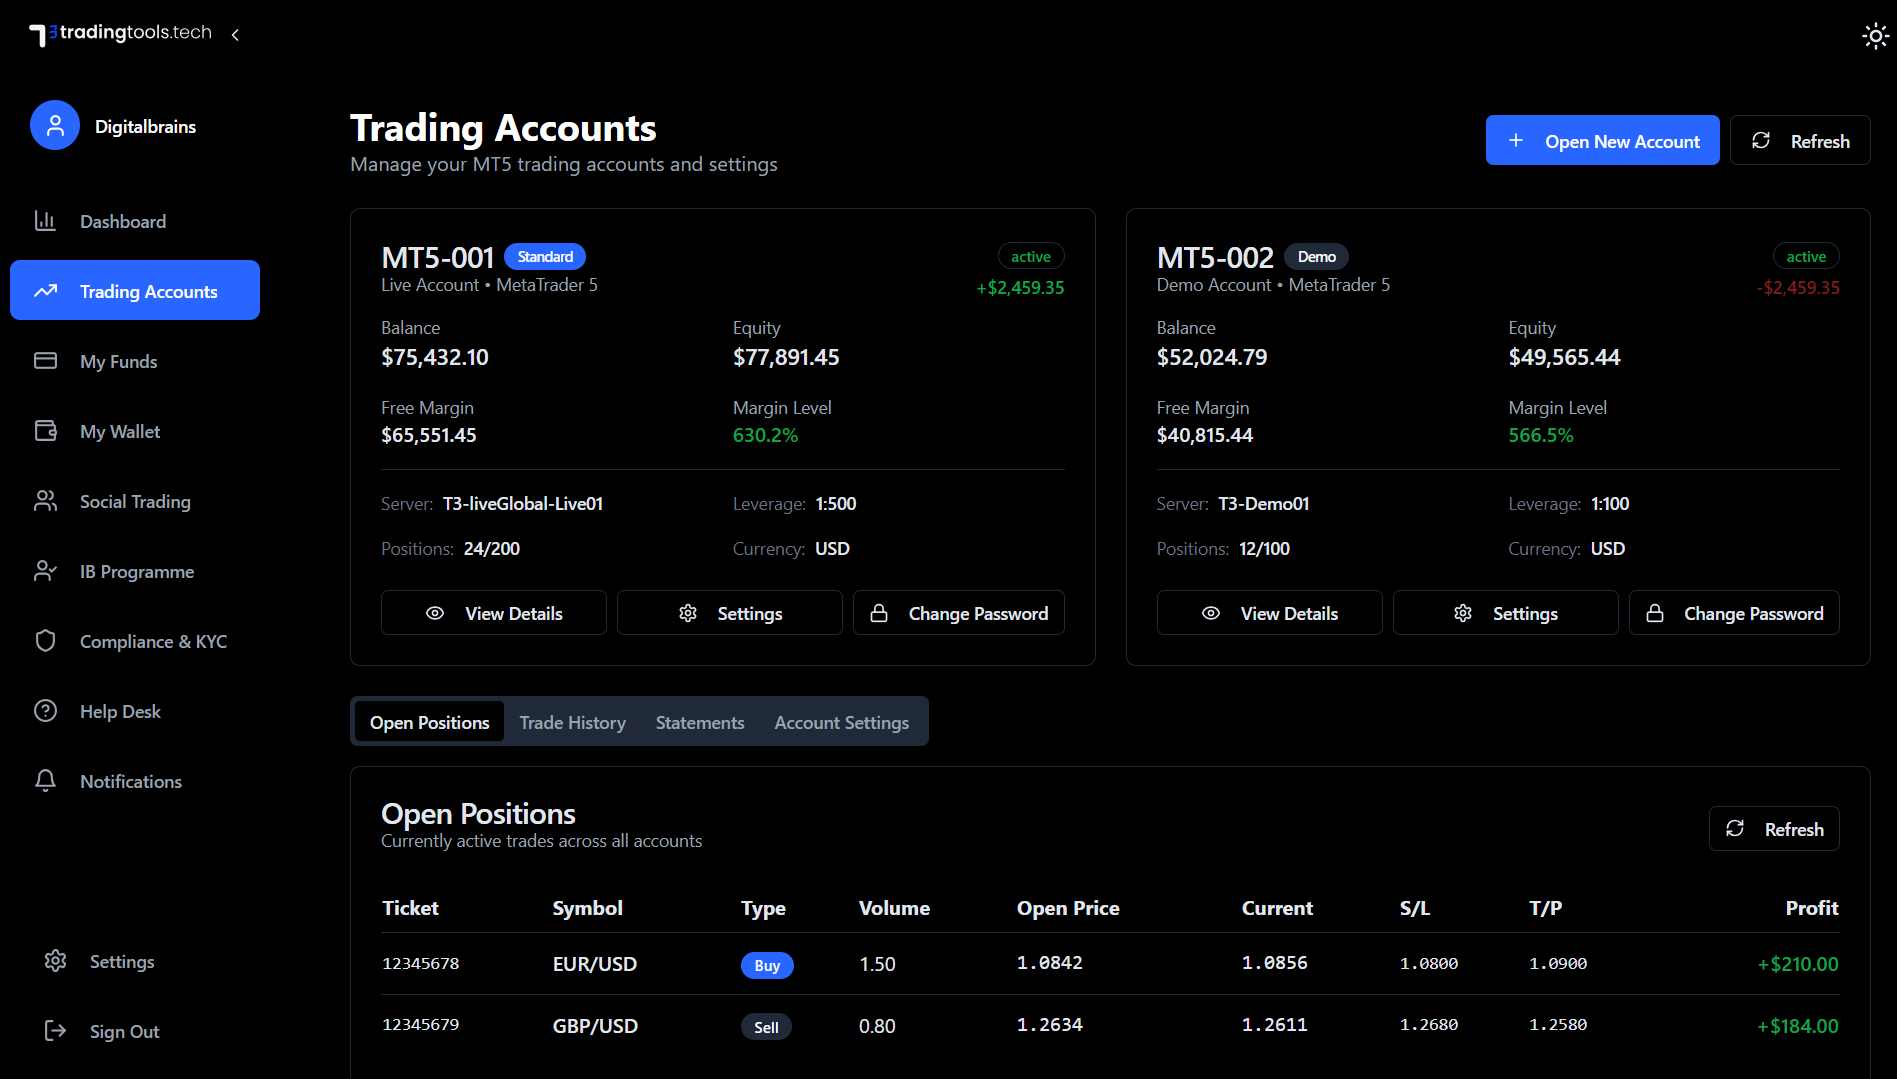This screenshot has height=1079, width=1897.
Task: Click the Digitalbrains profile avatar
Action: pos(55,125)
